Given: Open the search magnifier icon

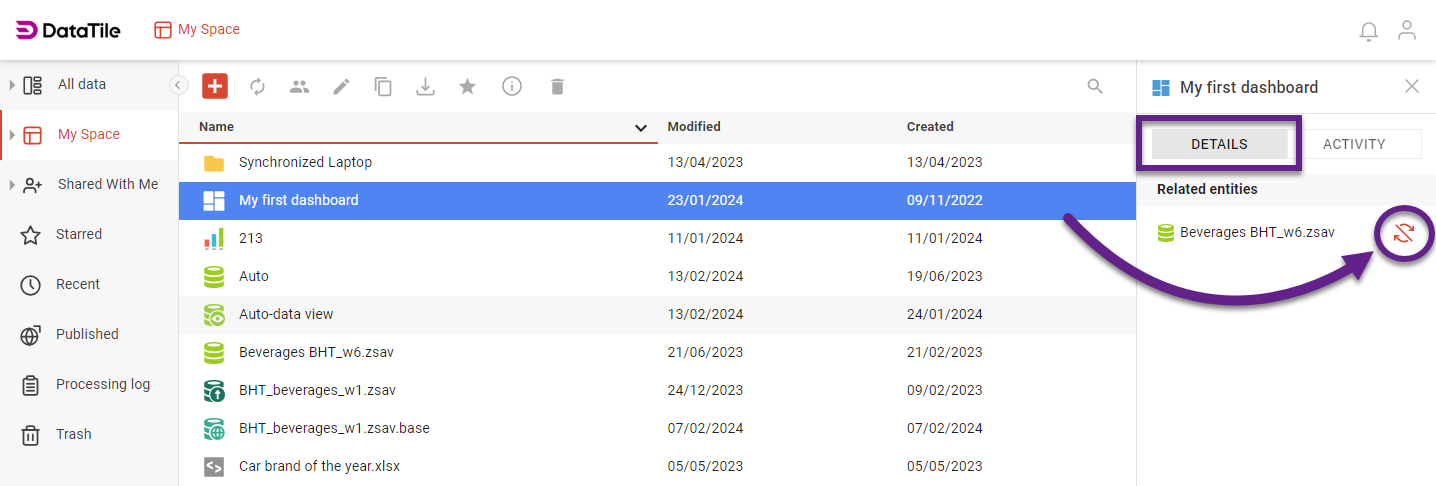Looking at the screenshot, I should (1095, 87).
